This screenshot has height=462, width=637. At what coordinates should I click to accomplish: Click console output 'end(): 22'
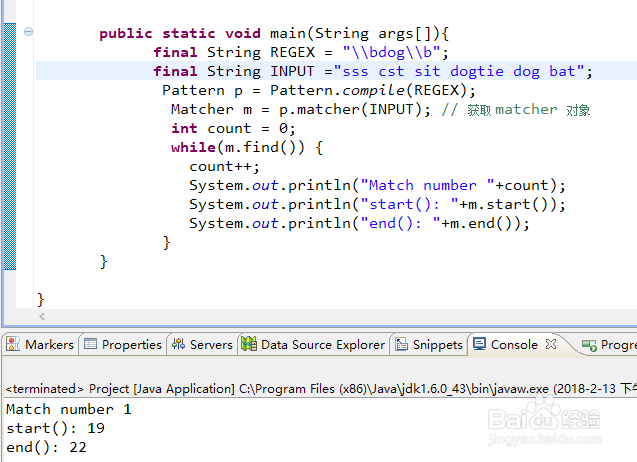[46, 447]
